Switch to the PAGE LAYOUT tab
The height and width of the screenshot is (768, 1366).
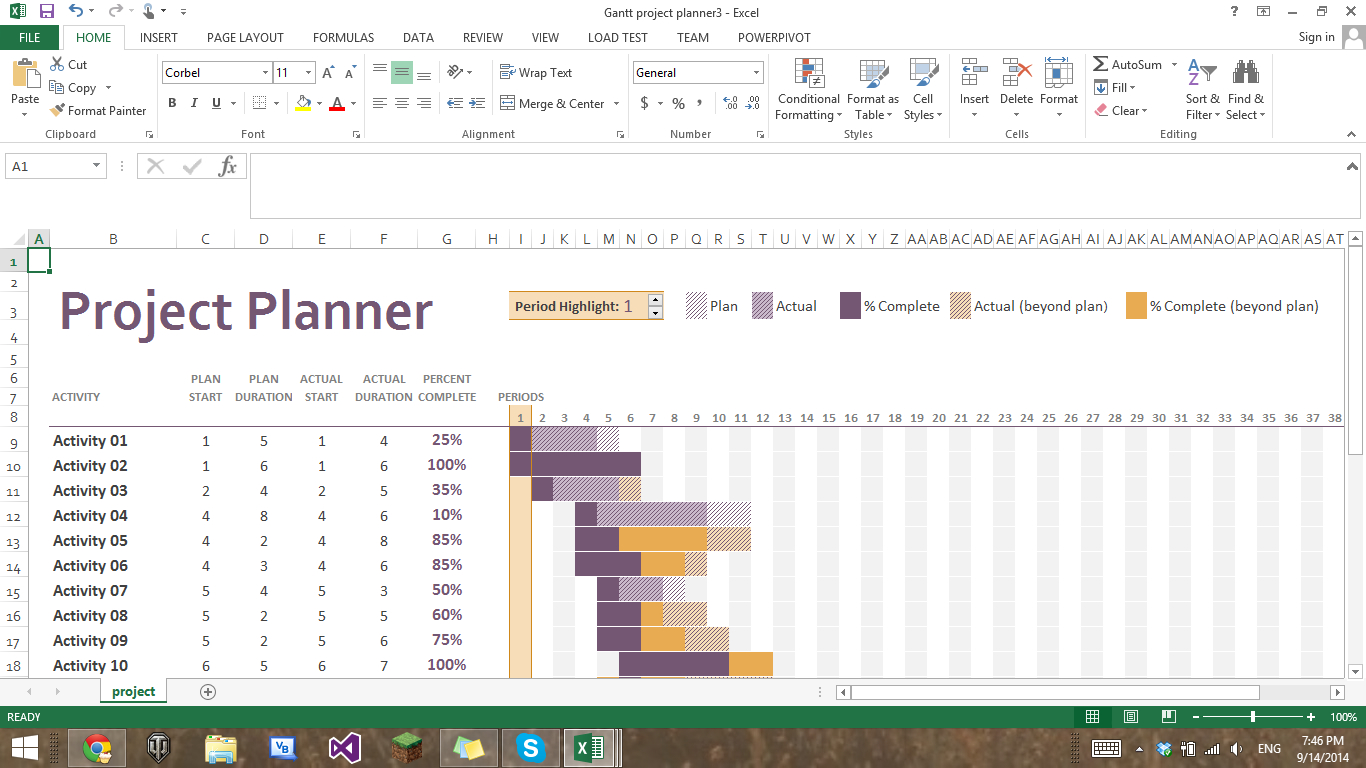pos(245,37)
